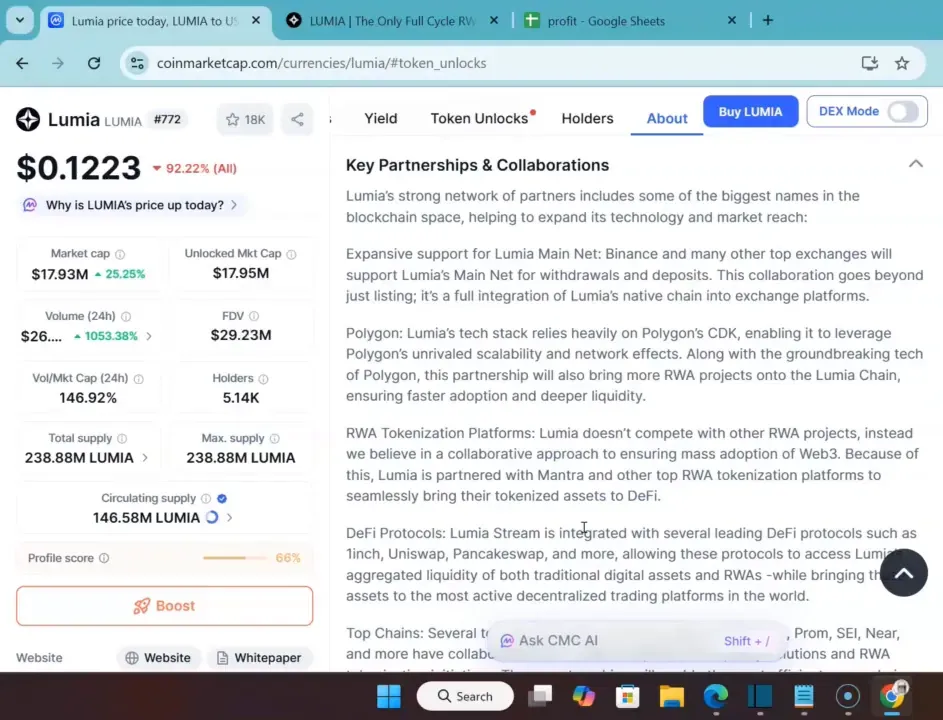Switch to the Holders tab
This screenshot has width=943, height=720.
587,118
